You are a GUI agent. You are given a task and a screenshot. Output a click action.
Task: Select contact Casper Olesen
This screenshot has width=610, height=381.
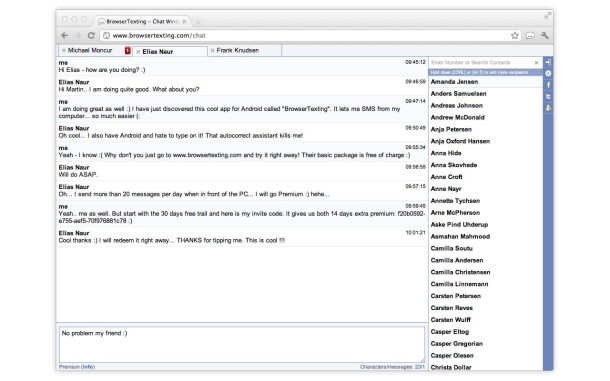coord(486,356)
